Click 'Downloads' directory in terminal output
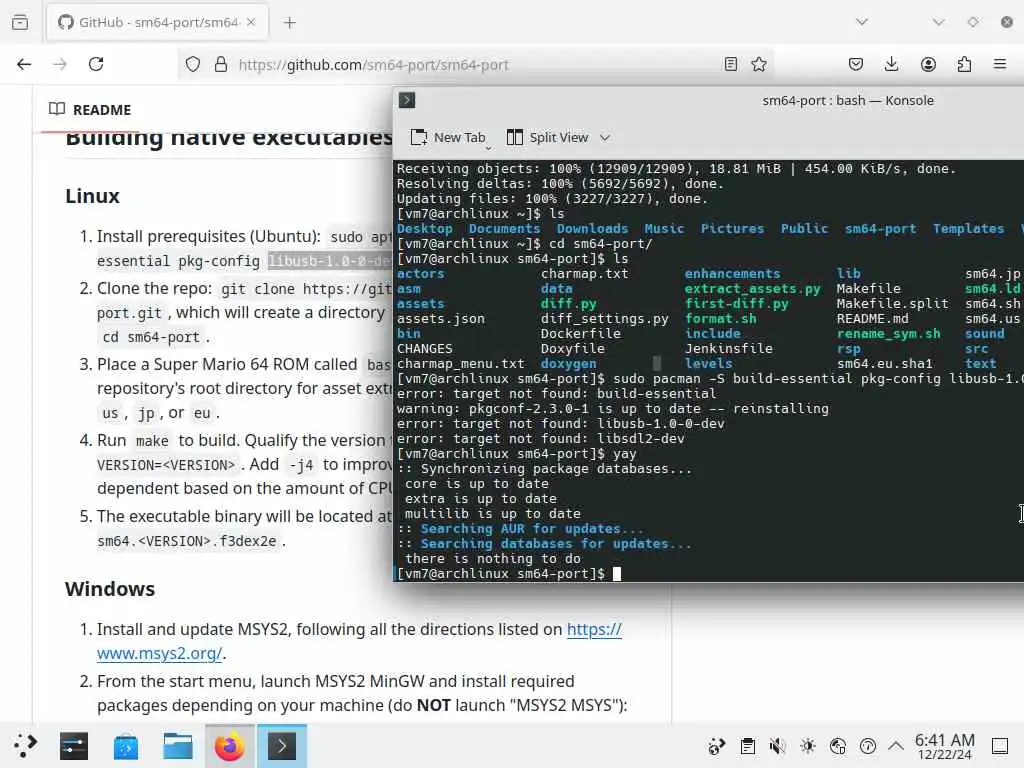The image size is (1024, 768). tap(592, 229)
